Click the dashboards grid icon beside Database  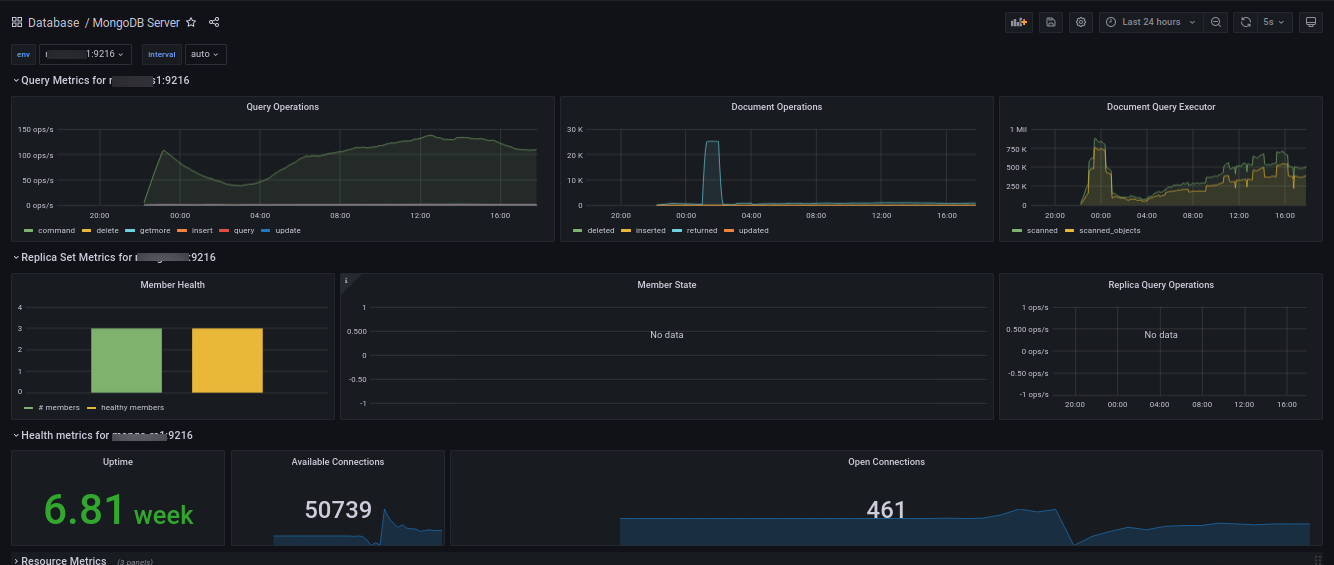click(17, 22)
